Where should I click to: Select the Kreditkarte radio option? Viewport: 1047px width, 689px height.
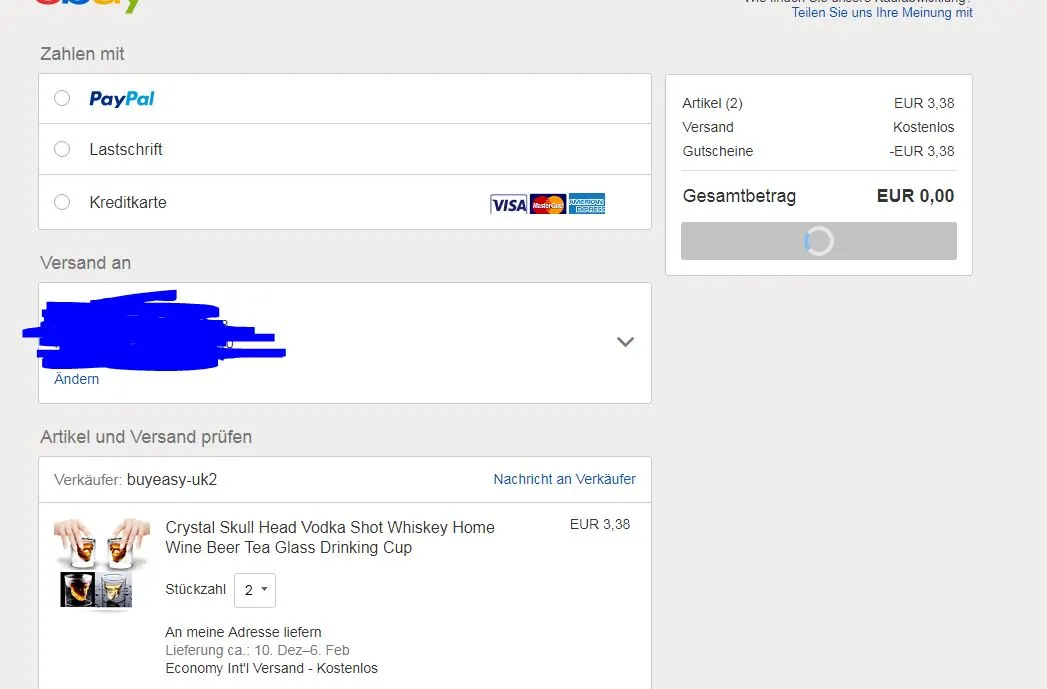[x=62, y=202]
